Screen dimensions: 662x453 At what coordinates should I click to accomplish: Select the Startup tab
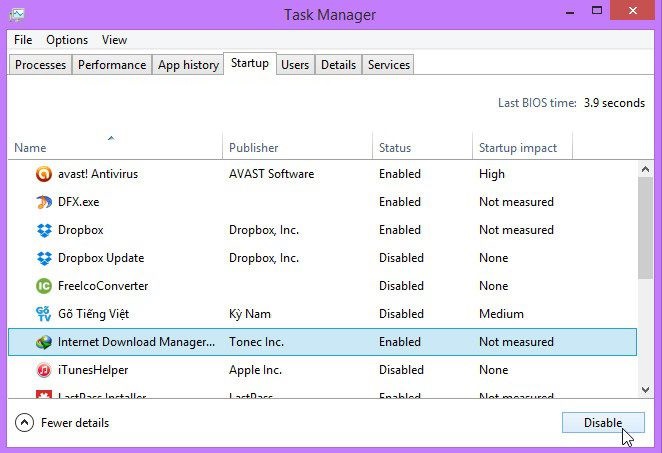coord(250,63)
